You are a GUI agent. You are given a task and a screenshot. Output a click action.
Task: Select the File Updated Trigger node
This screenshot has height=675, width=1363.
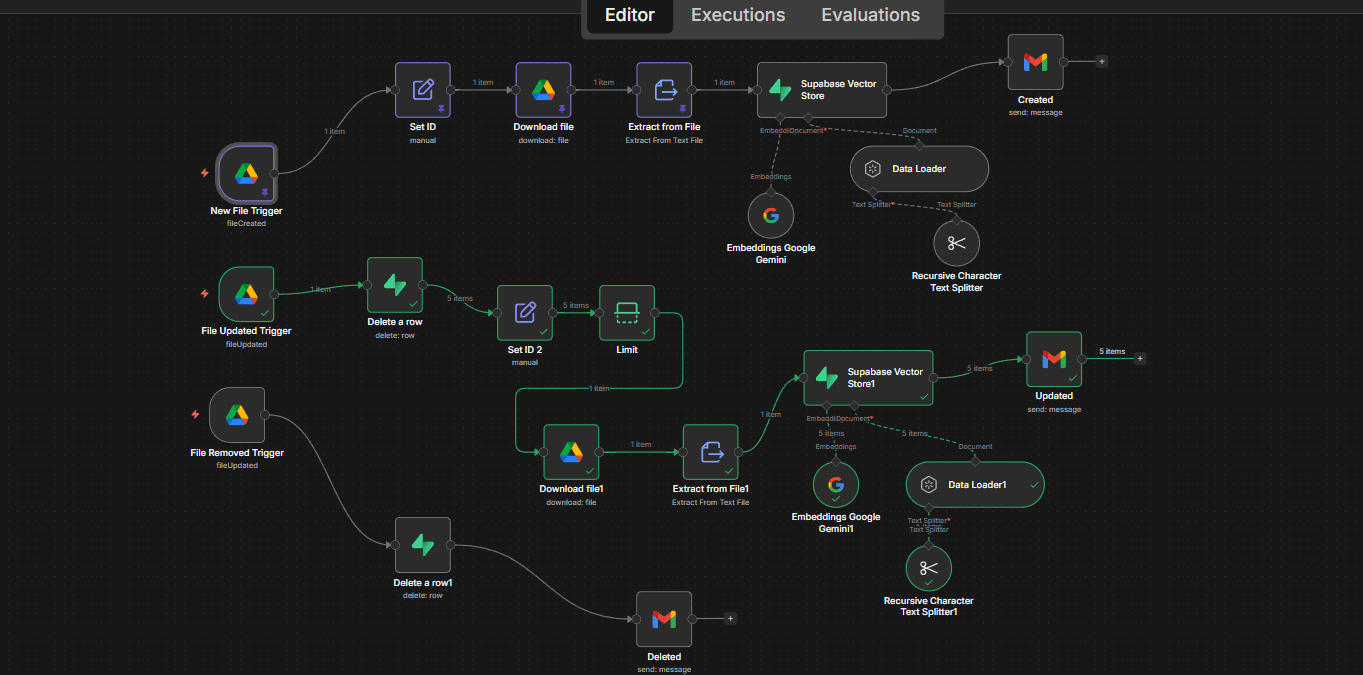pyautogui.click(x=246, y=294)
